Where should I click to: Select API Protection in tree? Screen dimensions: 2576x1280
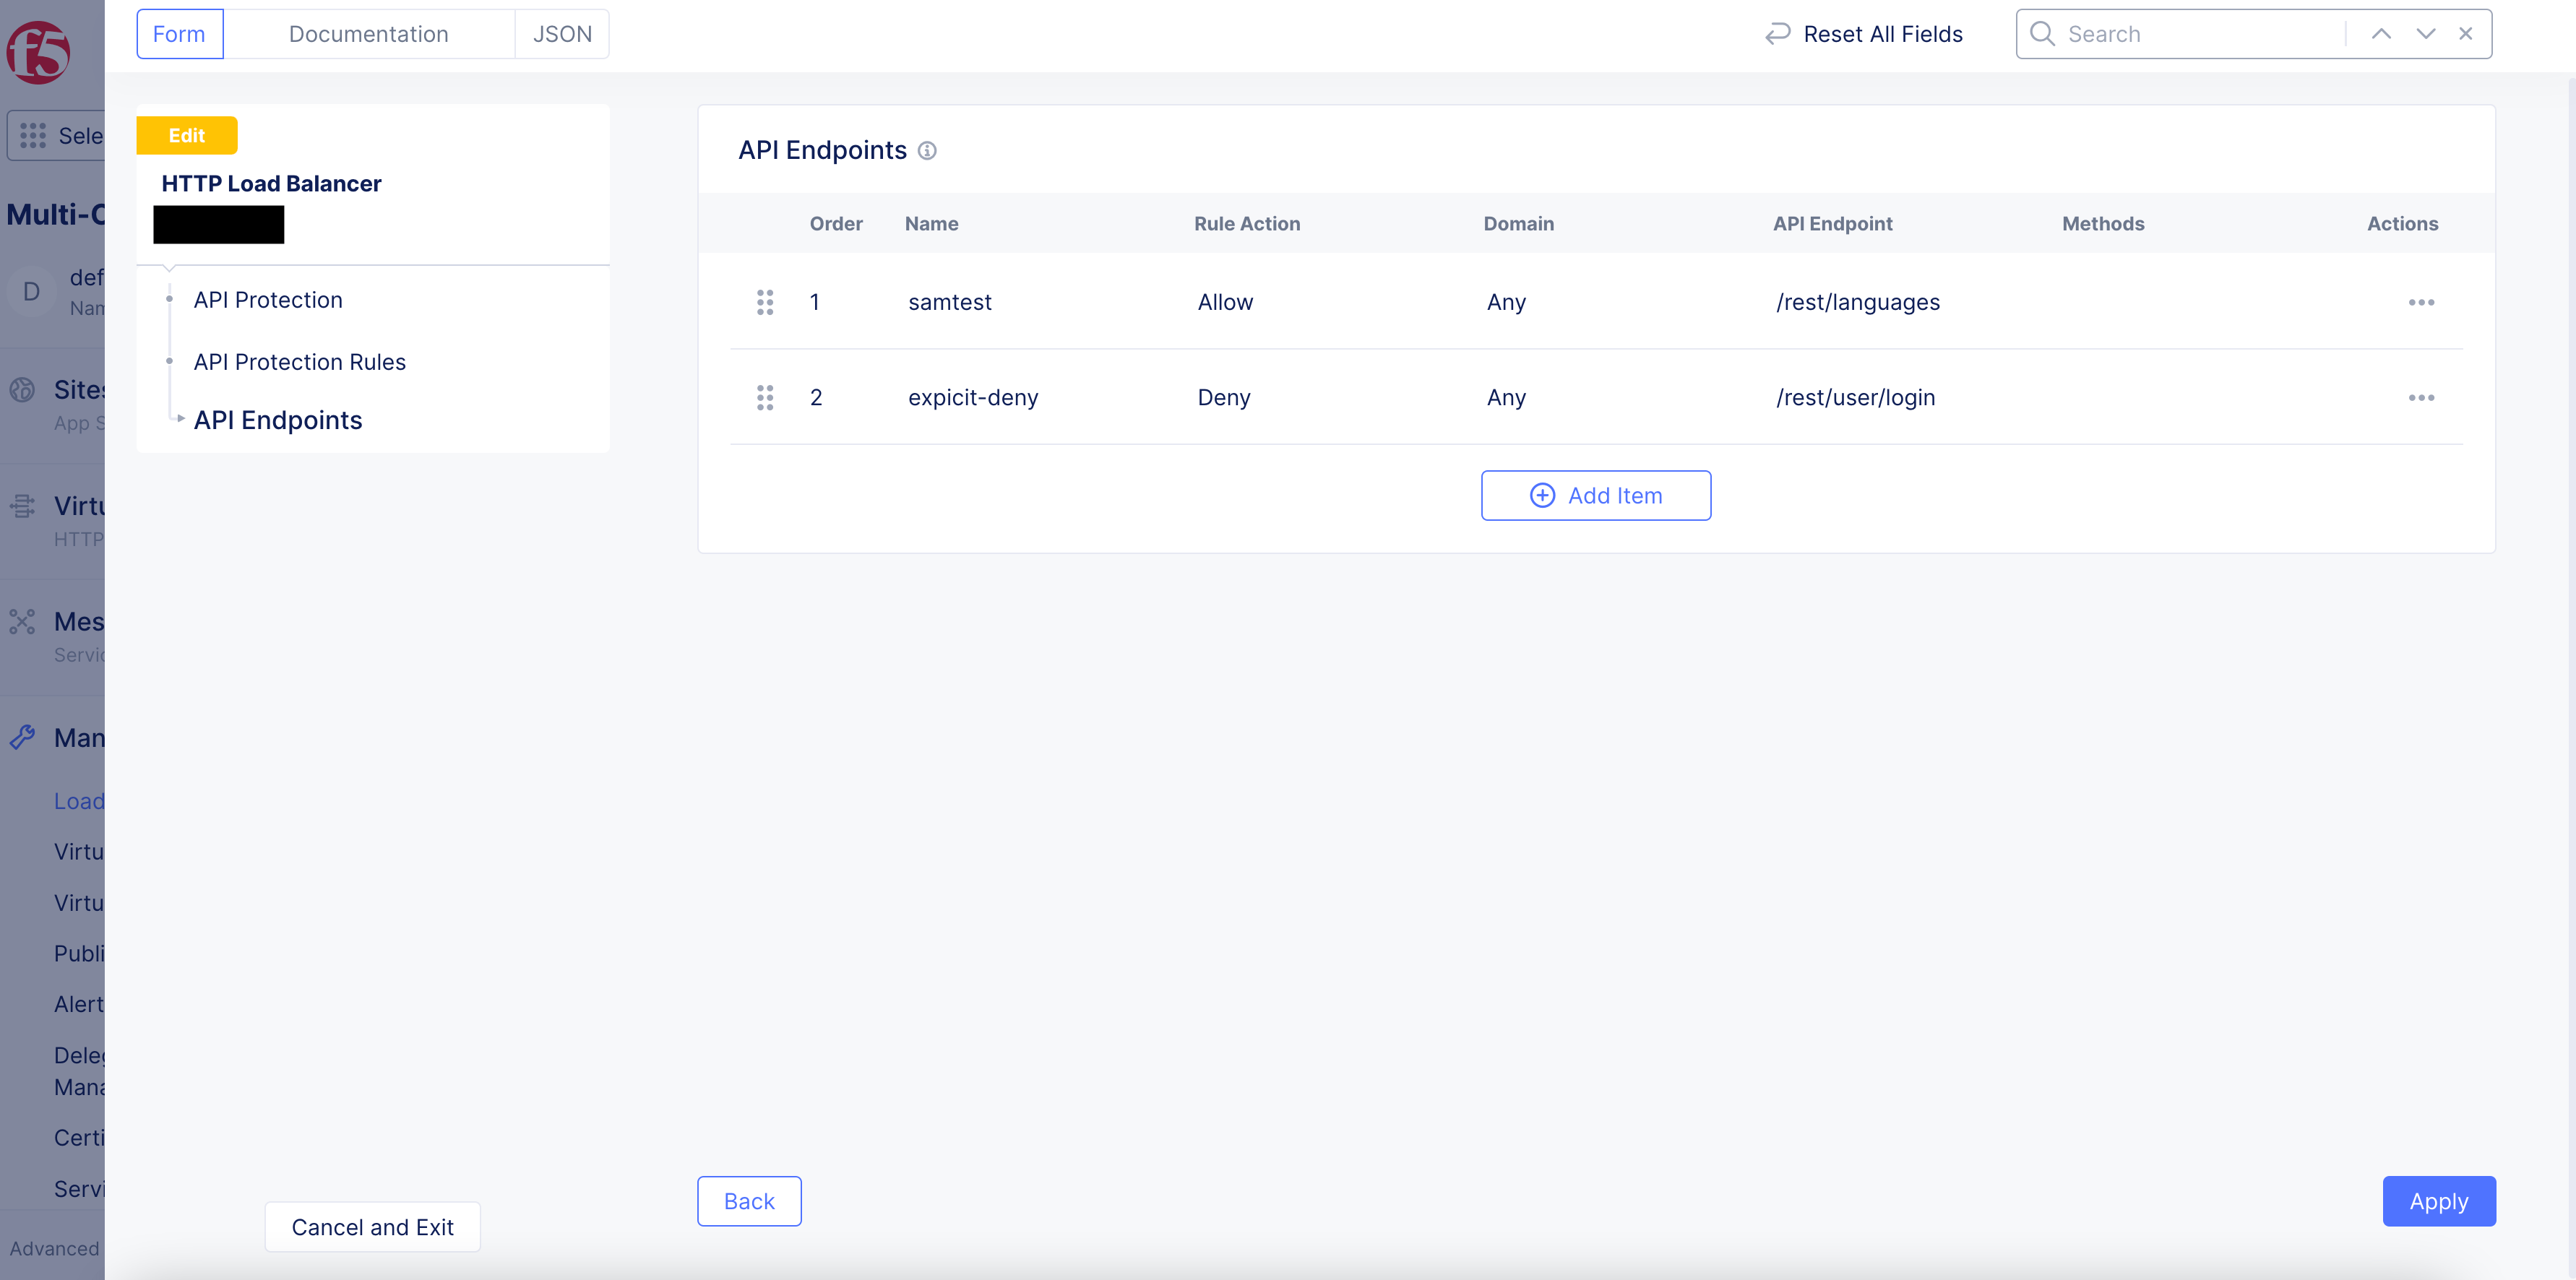pos(268,300)
